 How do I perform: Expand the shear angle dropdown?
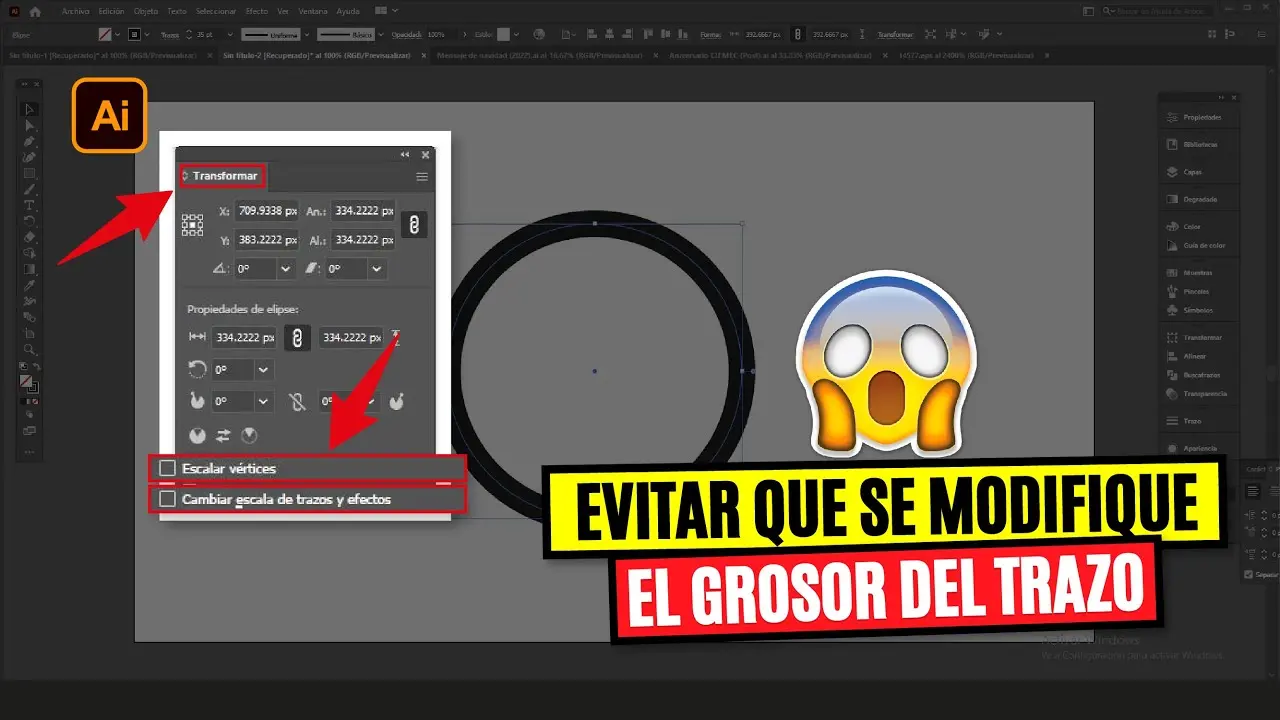point(376,269)
